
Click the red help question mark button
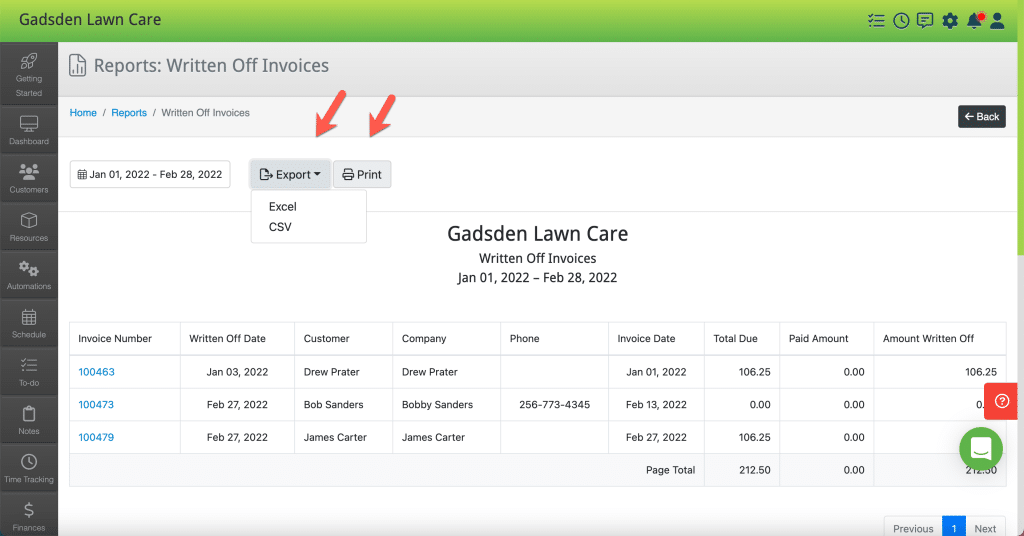pyautogui.click(x=1002, y=401)
